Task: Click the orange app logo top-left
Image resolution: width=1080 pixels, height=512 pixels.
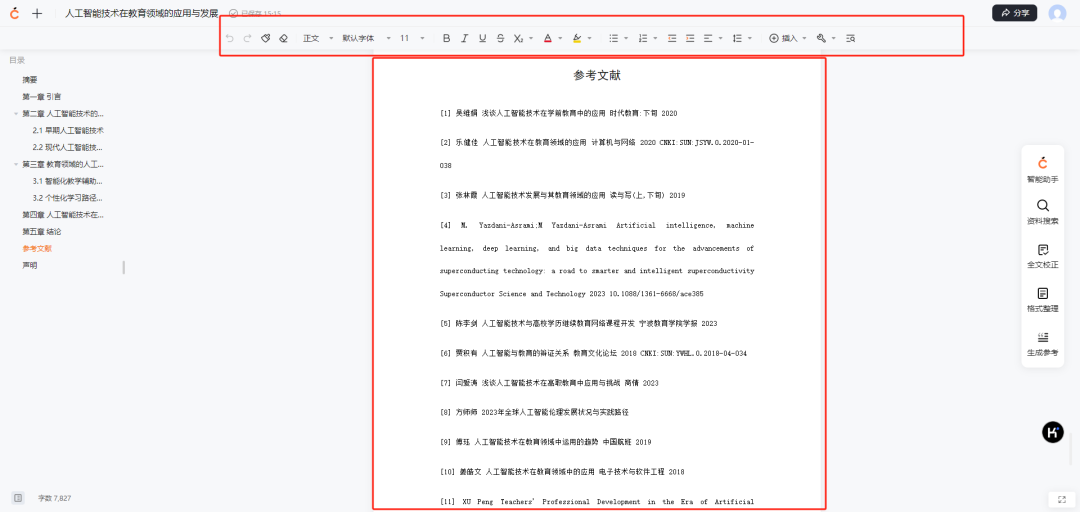Action: tap(14, 13)
